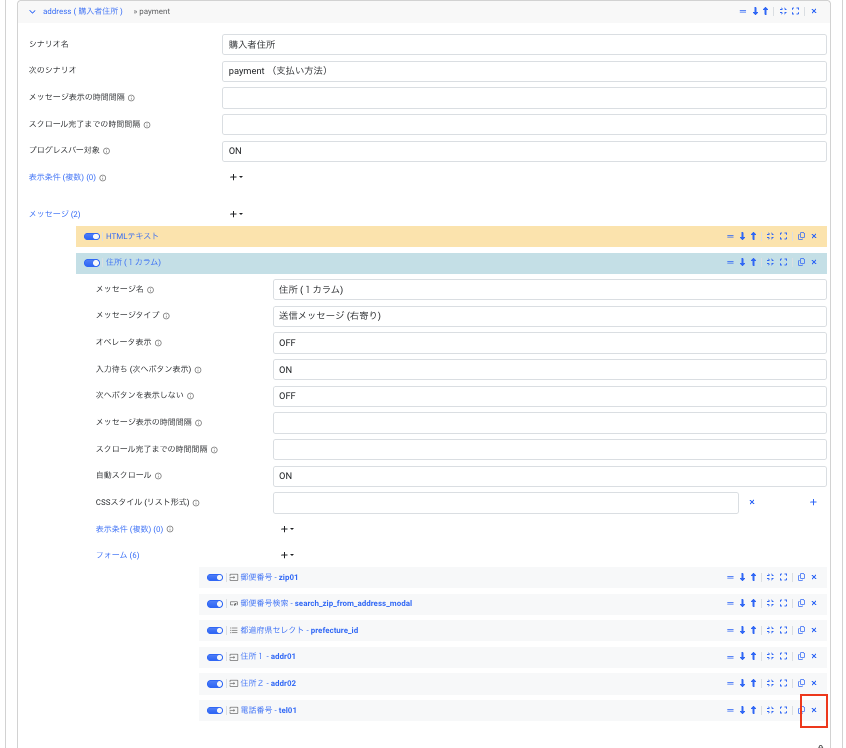846x748 pixels.
Task: Collapse icon on 住所 (1 カラム) message header
Action: coord(770,262)
